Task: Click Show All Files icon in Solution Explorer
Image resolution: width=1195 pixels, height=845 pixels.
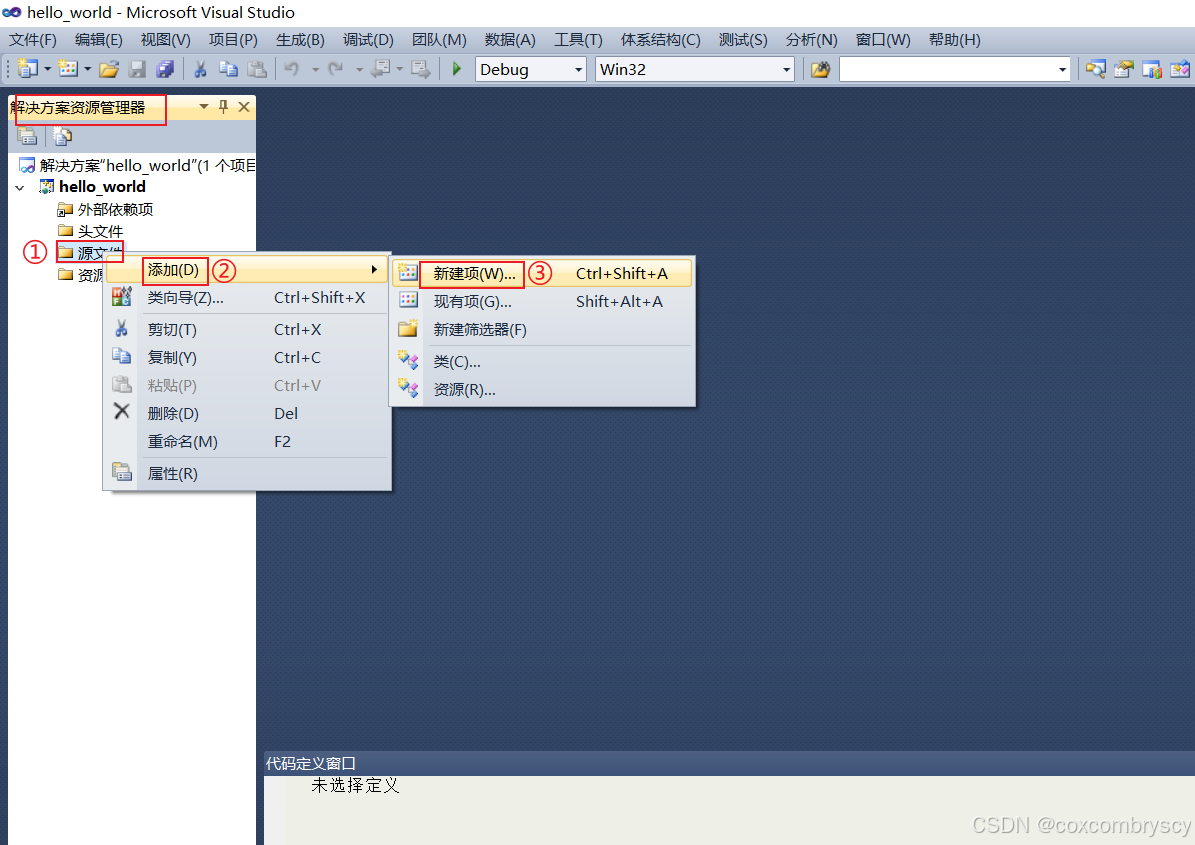Action: click(62, 136)
